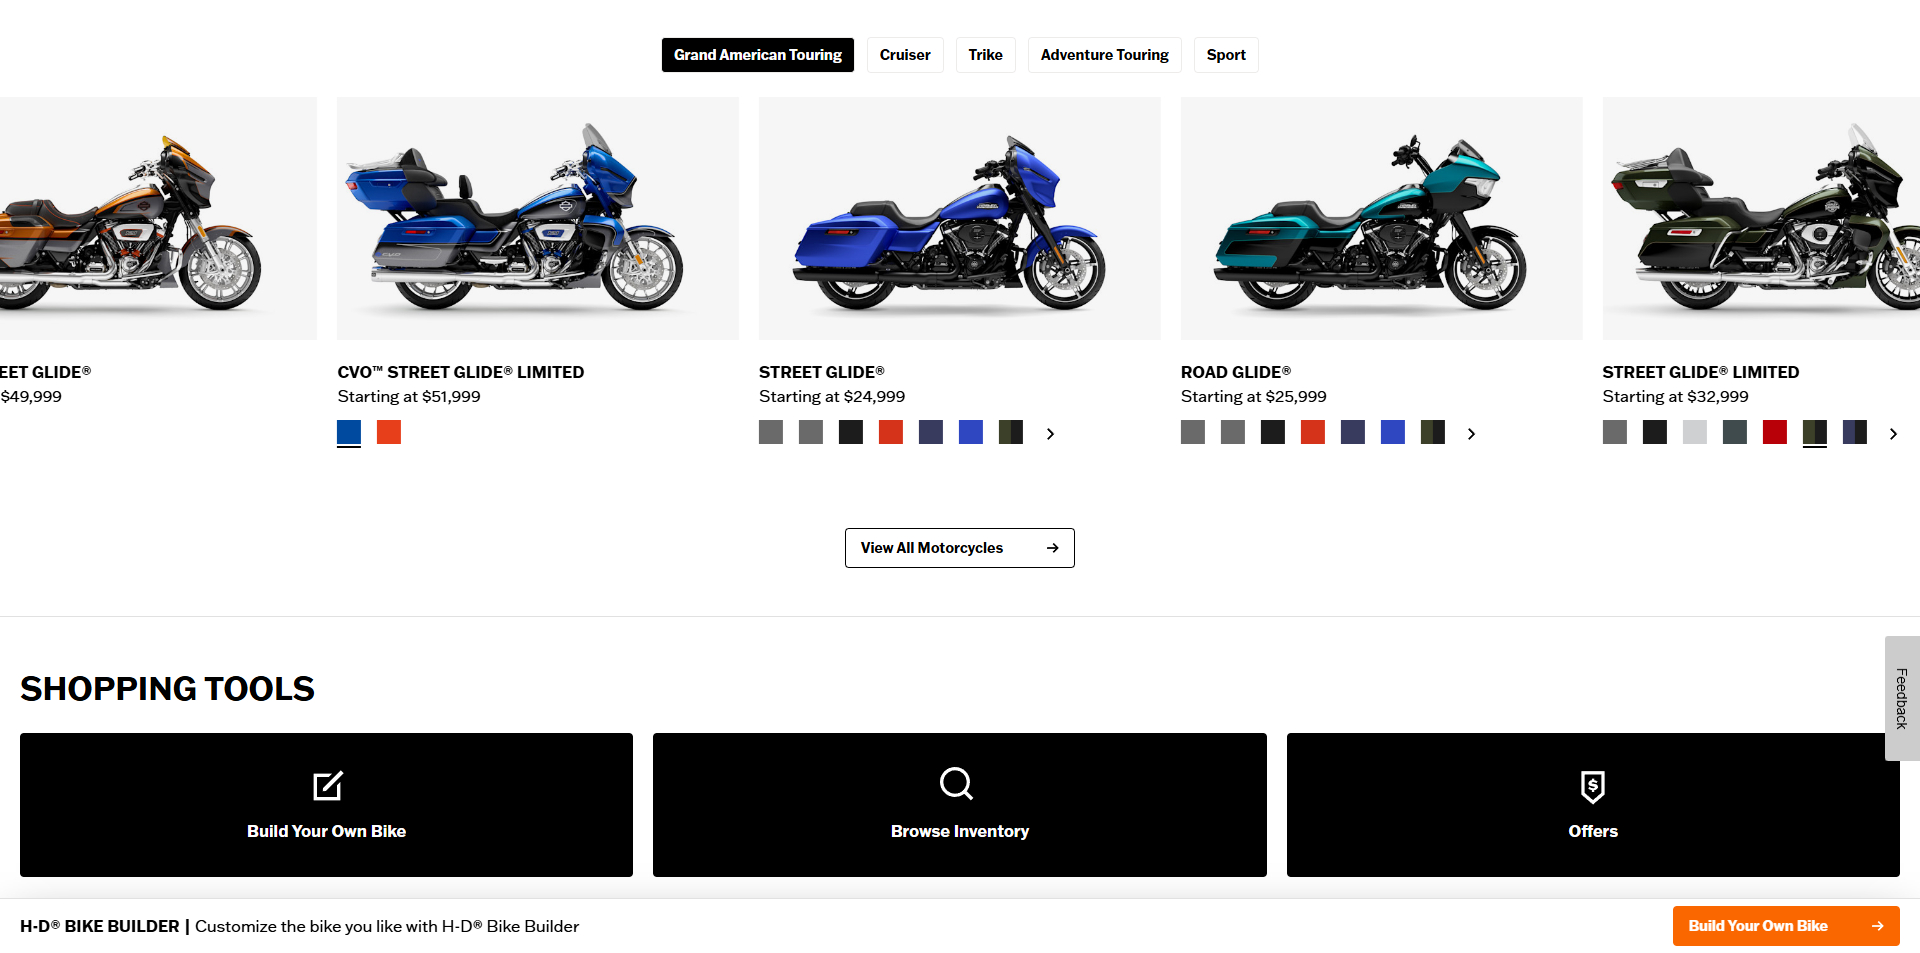
Task: Click the arrow on orange Build button
Action: pos(1877,926)
